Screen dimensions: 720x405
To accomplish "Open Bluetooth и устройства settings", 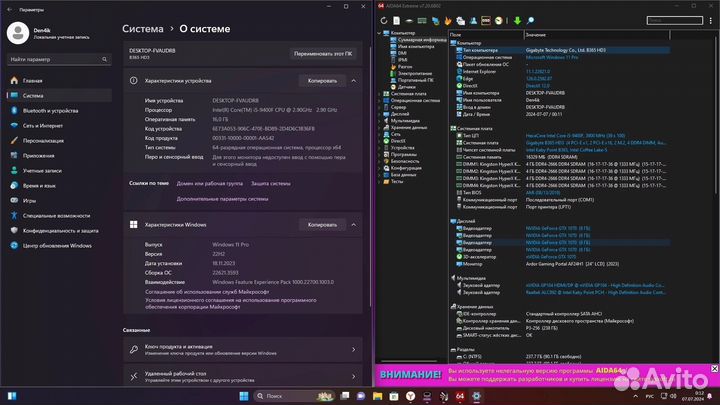I will click(59, 111).
